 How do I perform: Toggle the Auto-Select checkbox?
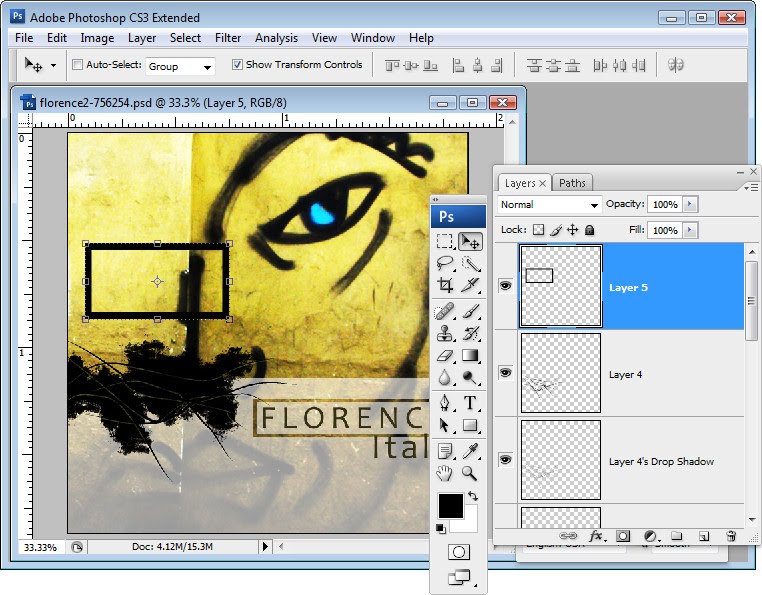(x=77, y=65)
